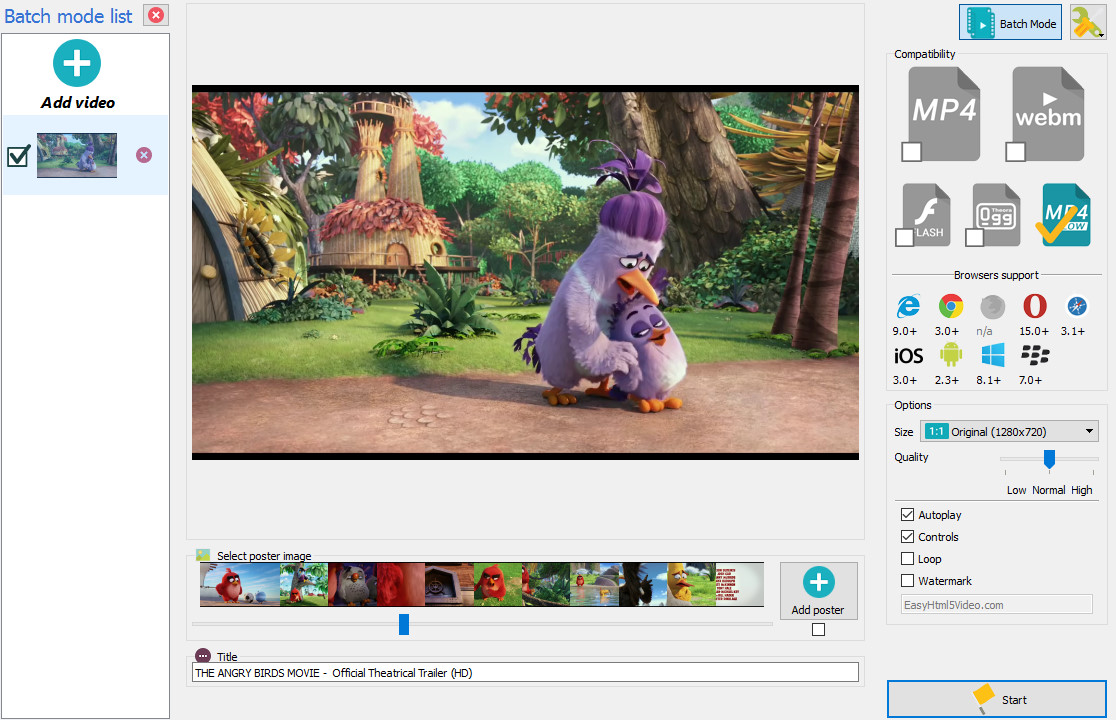
Task: Close the Batch mode list panel
Action: pyautogui.click(x=156, y=15)
